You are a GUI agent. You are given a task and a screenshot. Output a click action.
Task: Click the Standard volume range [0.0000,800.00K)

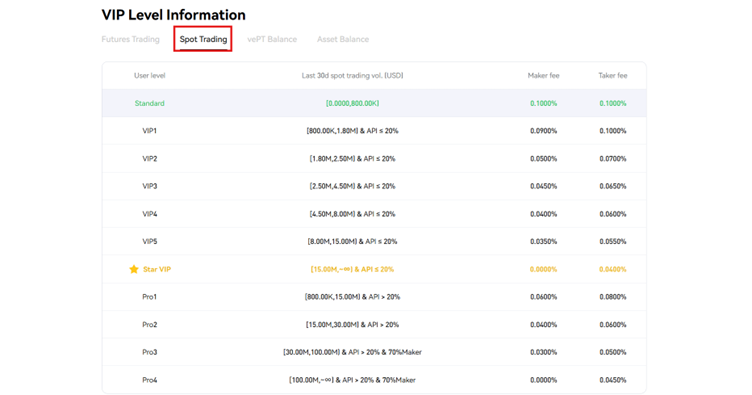point(352,103)
